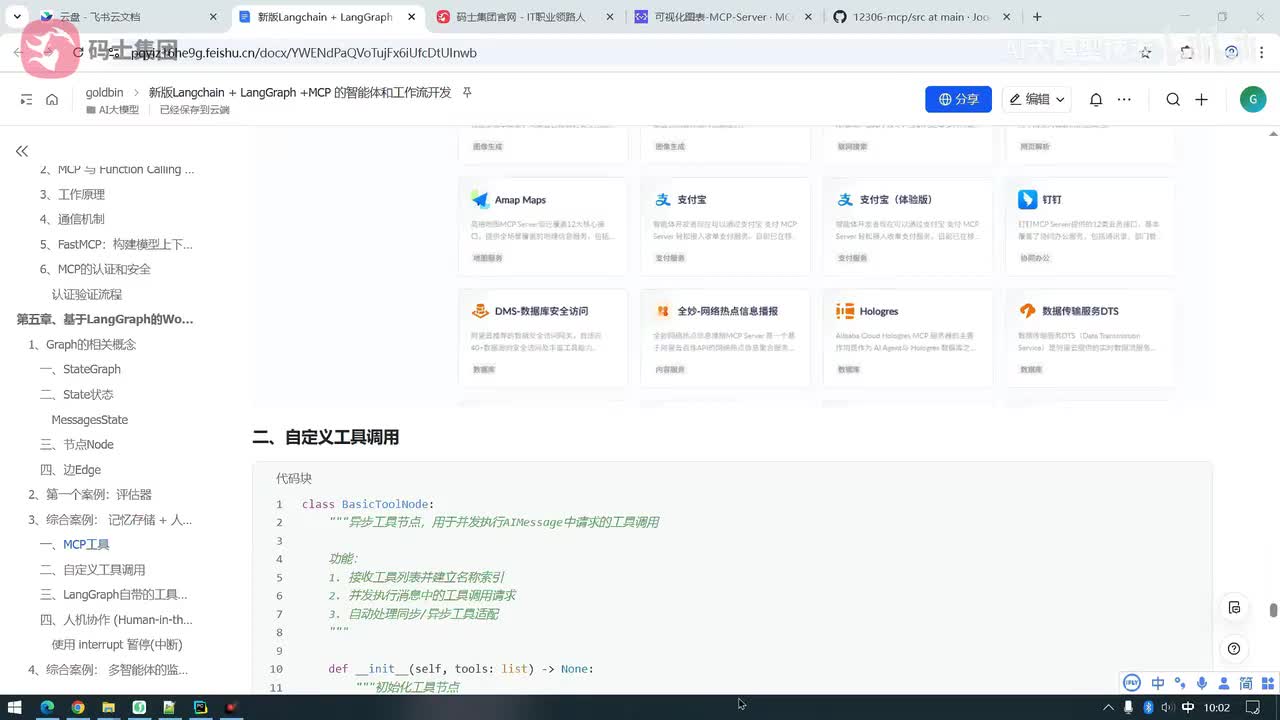
Task: Click the plus icon to create new
Action: click(1201, 99)
